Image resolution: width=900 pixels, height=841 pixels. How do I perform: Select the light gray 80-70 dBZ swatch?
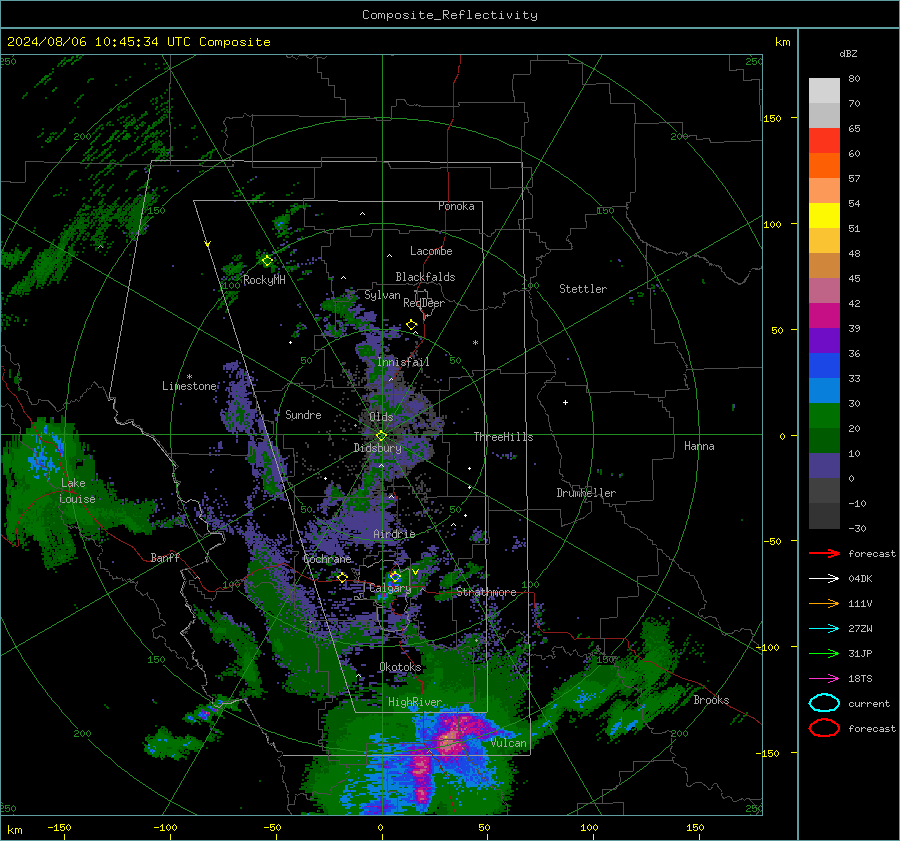click(824, 91)
